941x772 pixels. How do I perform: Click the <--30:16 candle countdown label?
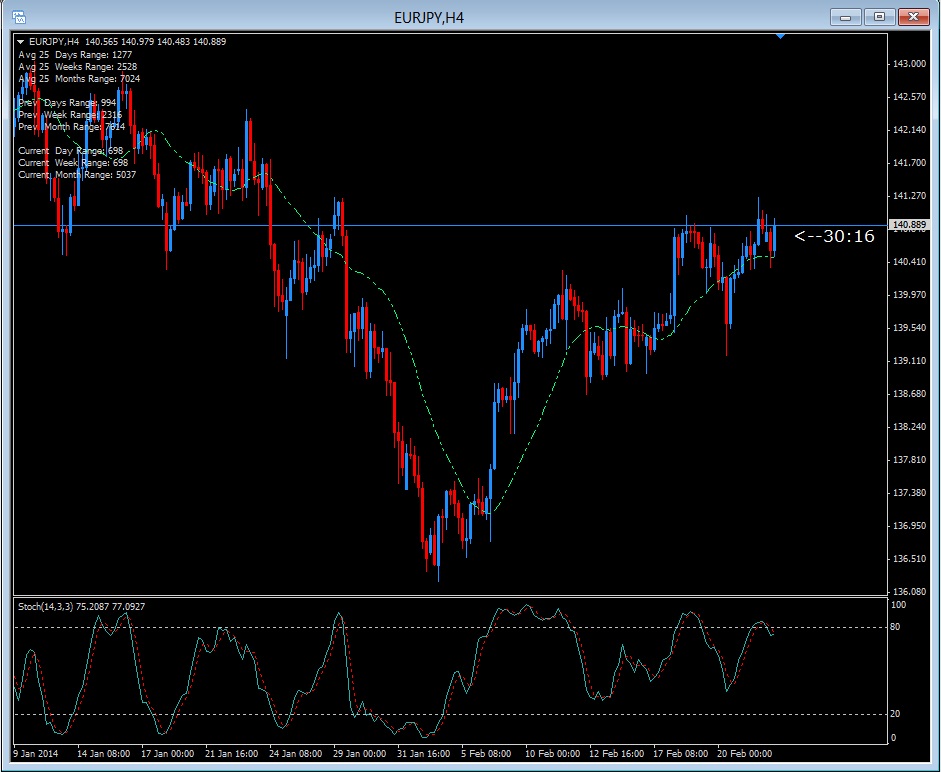point(835,236)
